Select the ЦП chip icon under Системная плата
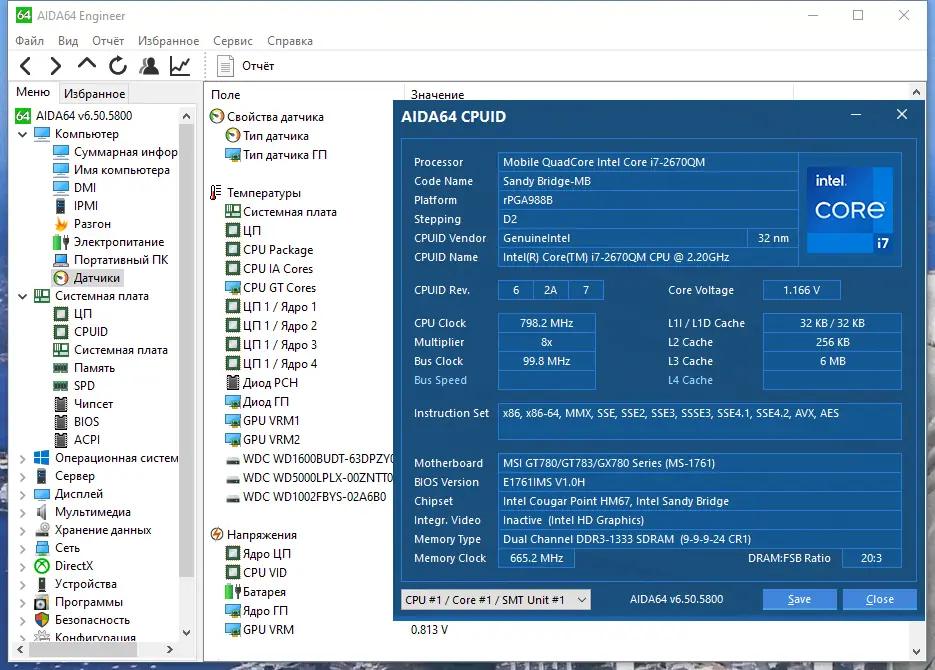The image size is (935, 670). point(61,314)
